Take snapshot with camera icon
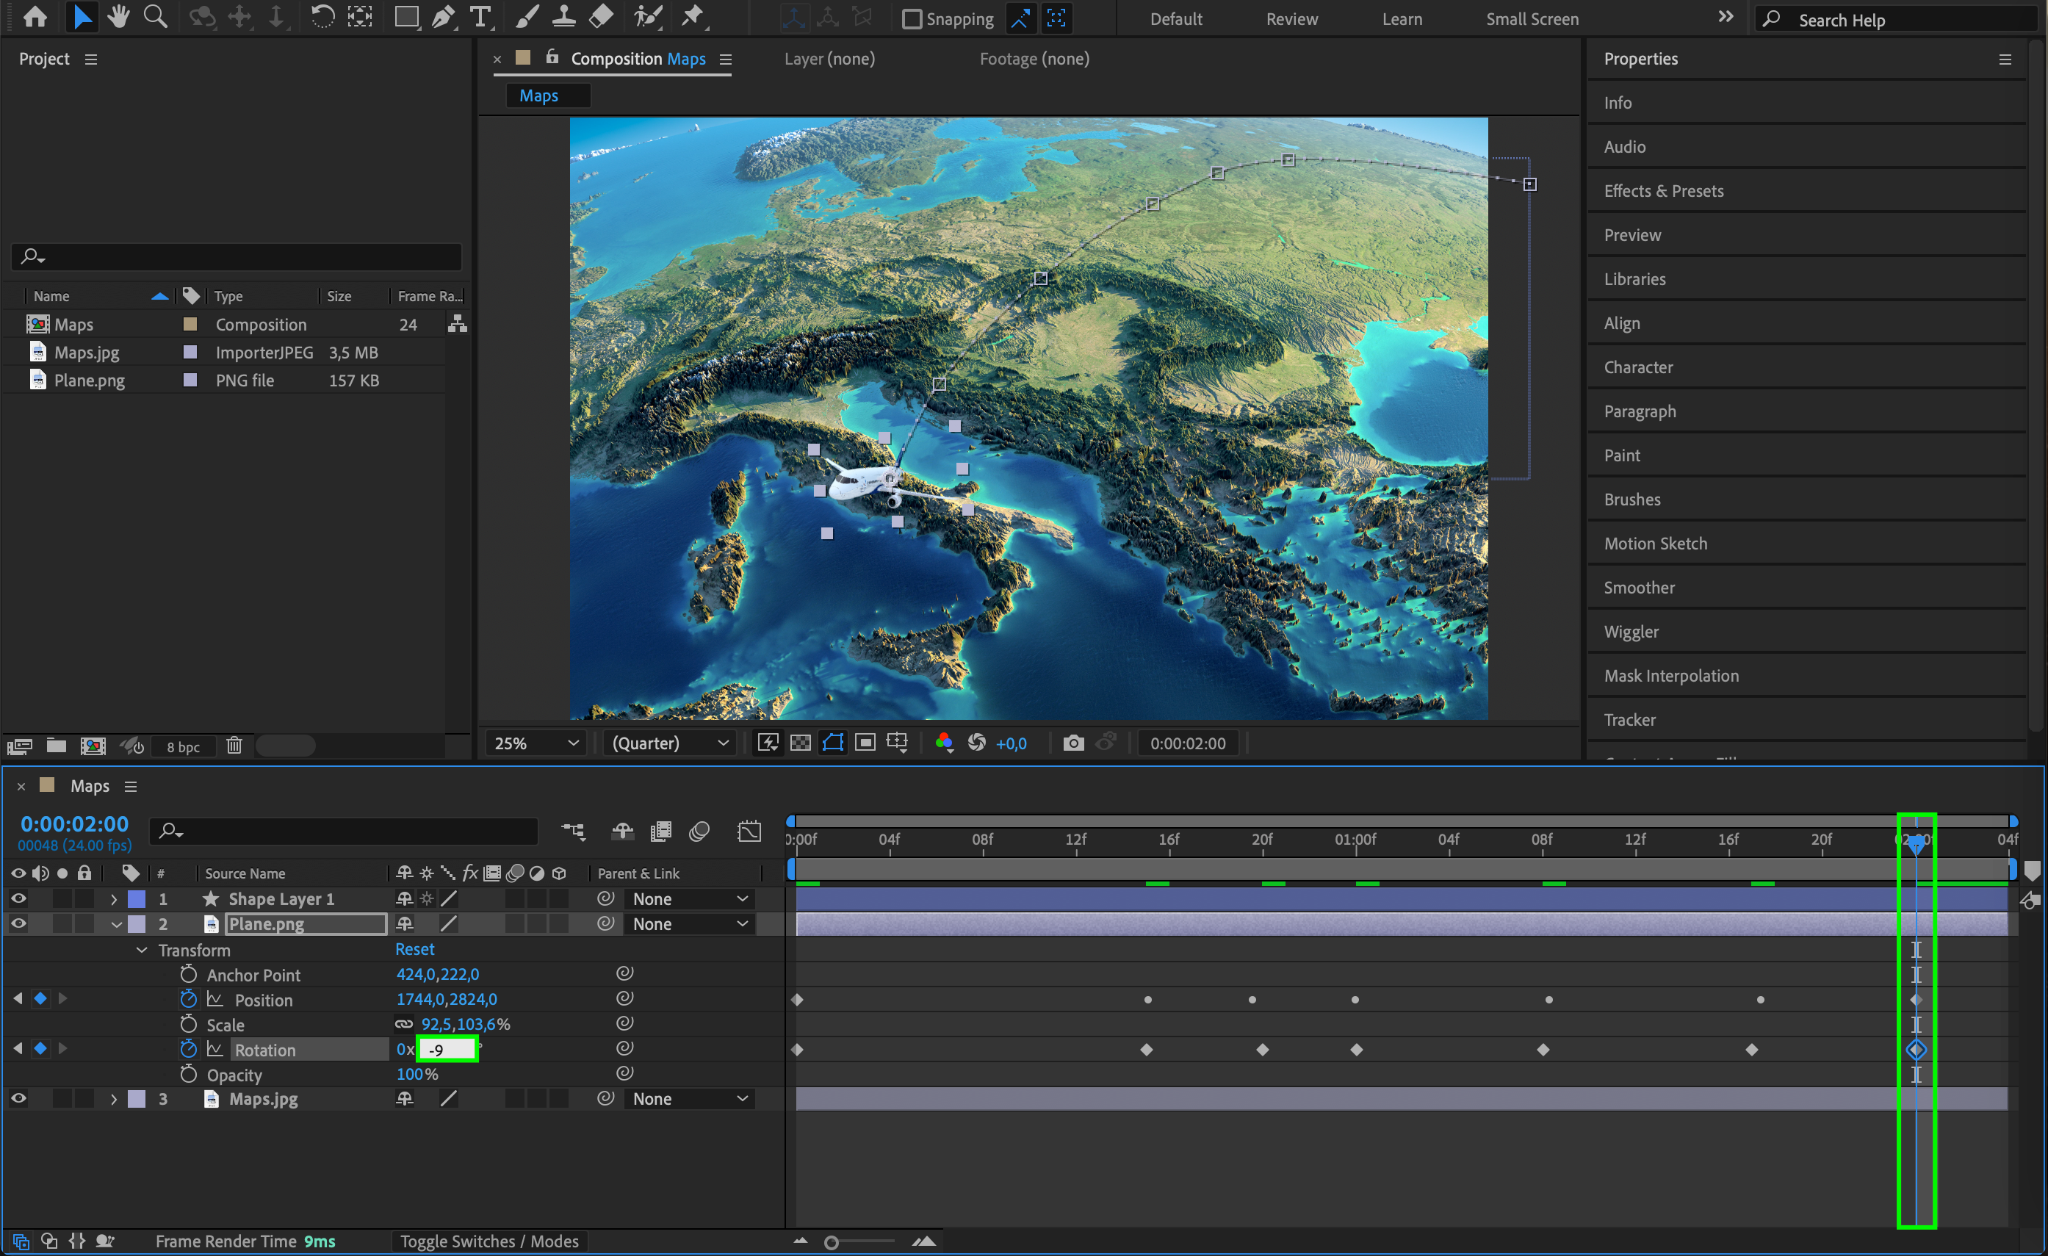Image resolution: width=2048 pixels, height=1256 pixels. click(1073, 743)
